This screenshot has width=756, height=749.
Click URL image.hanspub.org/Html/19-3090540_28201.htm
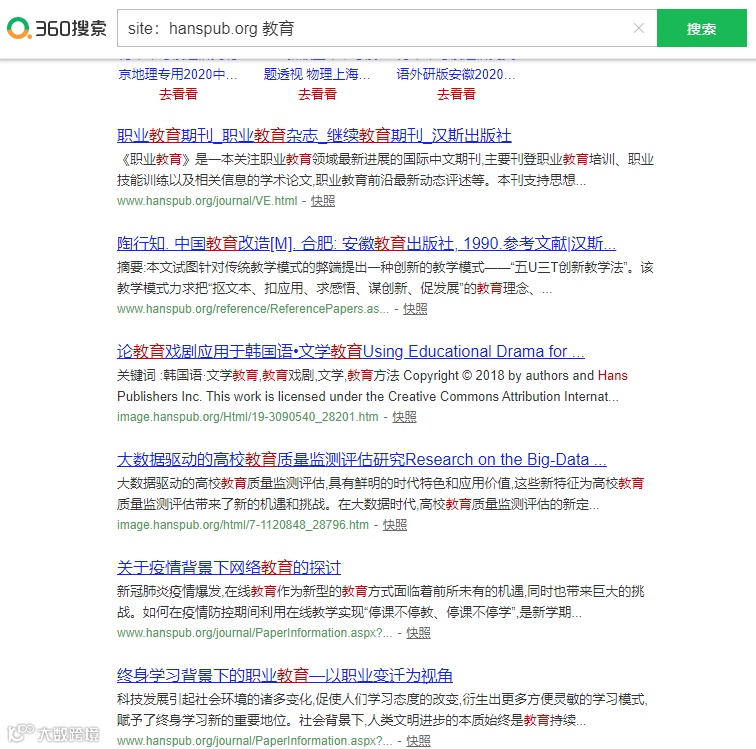click(248, 417)
